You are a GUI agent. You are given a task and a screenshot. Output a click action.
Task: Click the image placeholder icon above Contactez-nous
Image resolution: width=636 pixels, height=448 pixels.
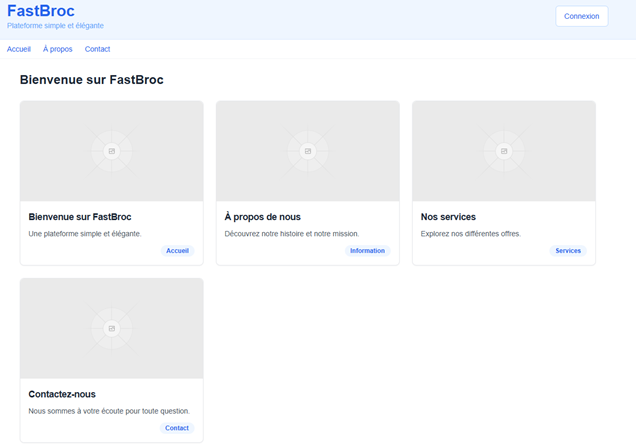112,328
